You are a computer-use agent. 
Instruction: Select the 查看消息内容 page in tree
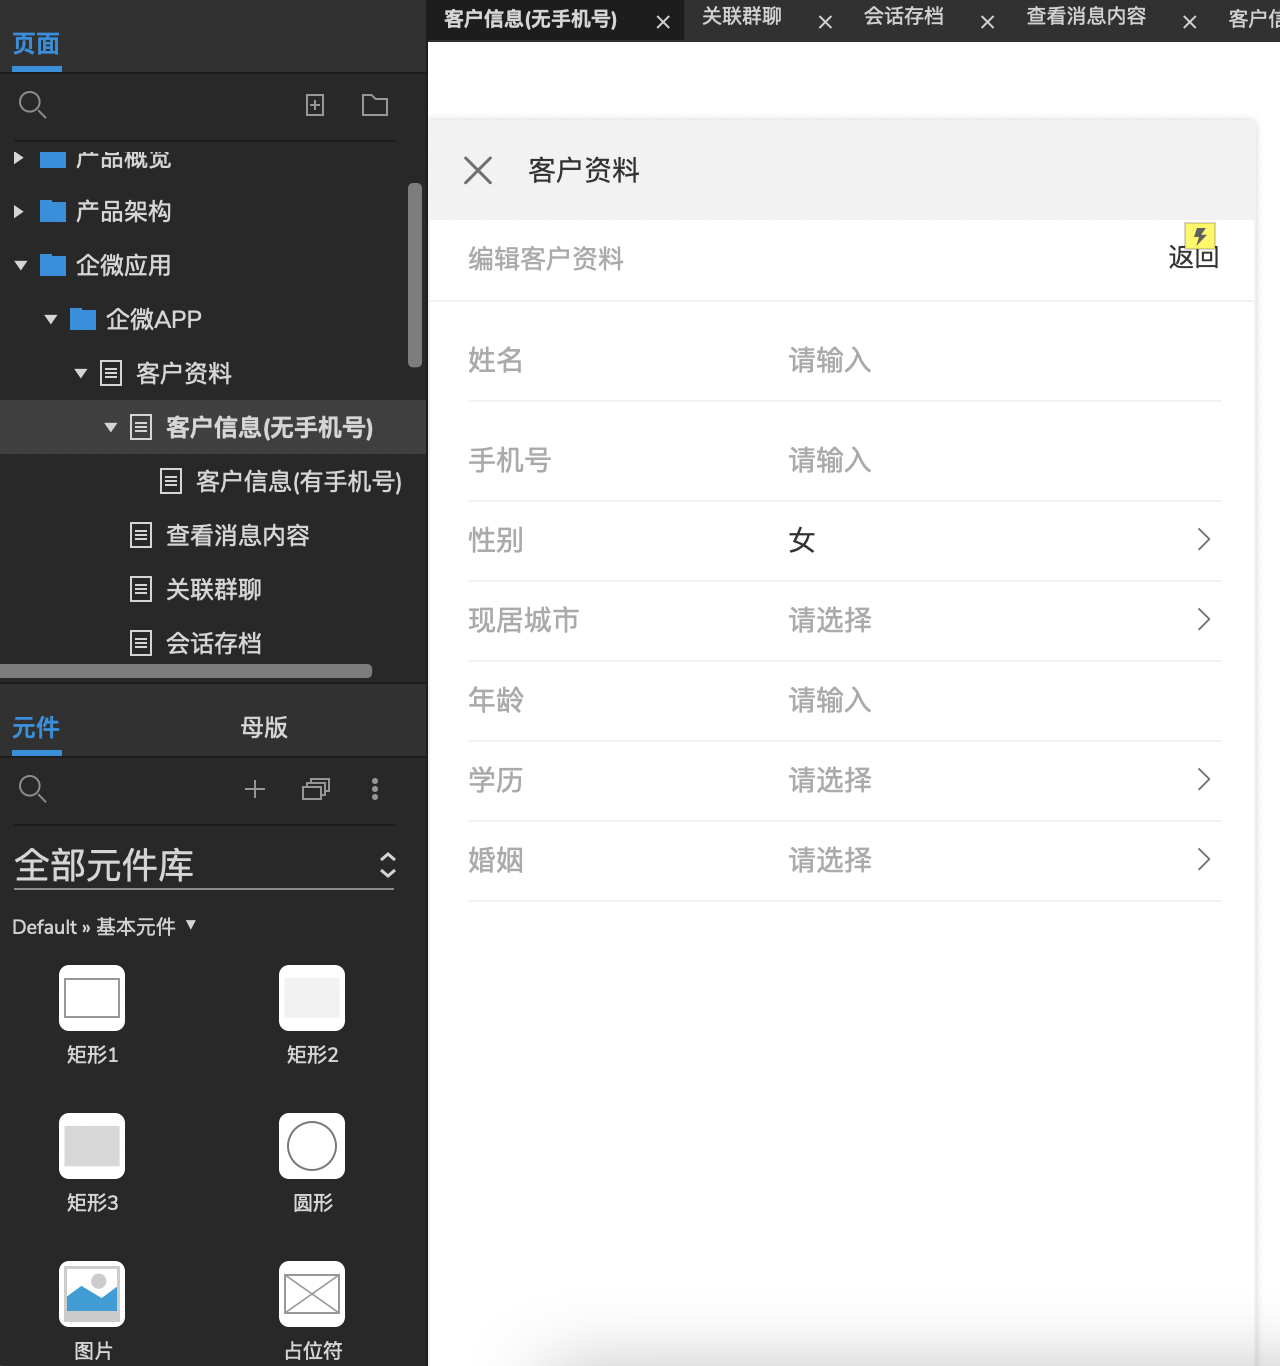[x=238, y=535]
